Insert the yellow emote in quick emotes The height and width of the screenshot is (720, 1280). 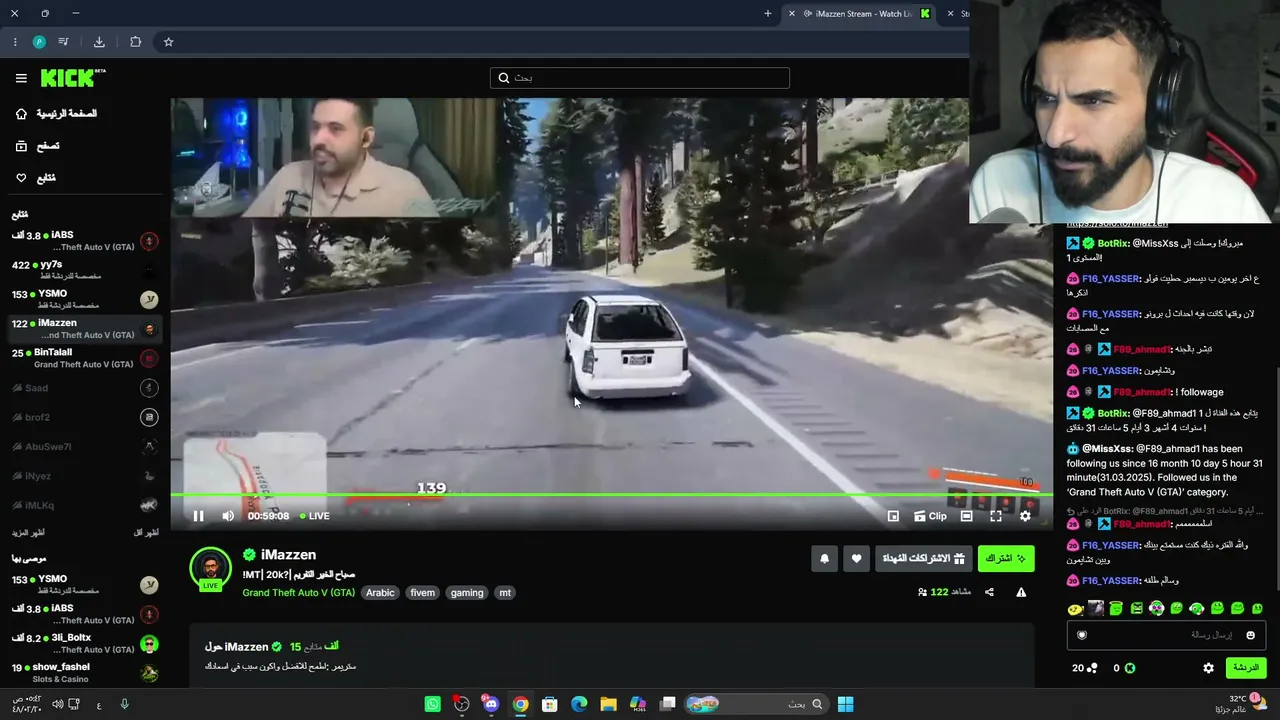pos(1075,608)
